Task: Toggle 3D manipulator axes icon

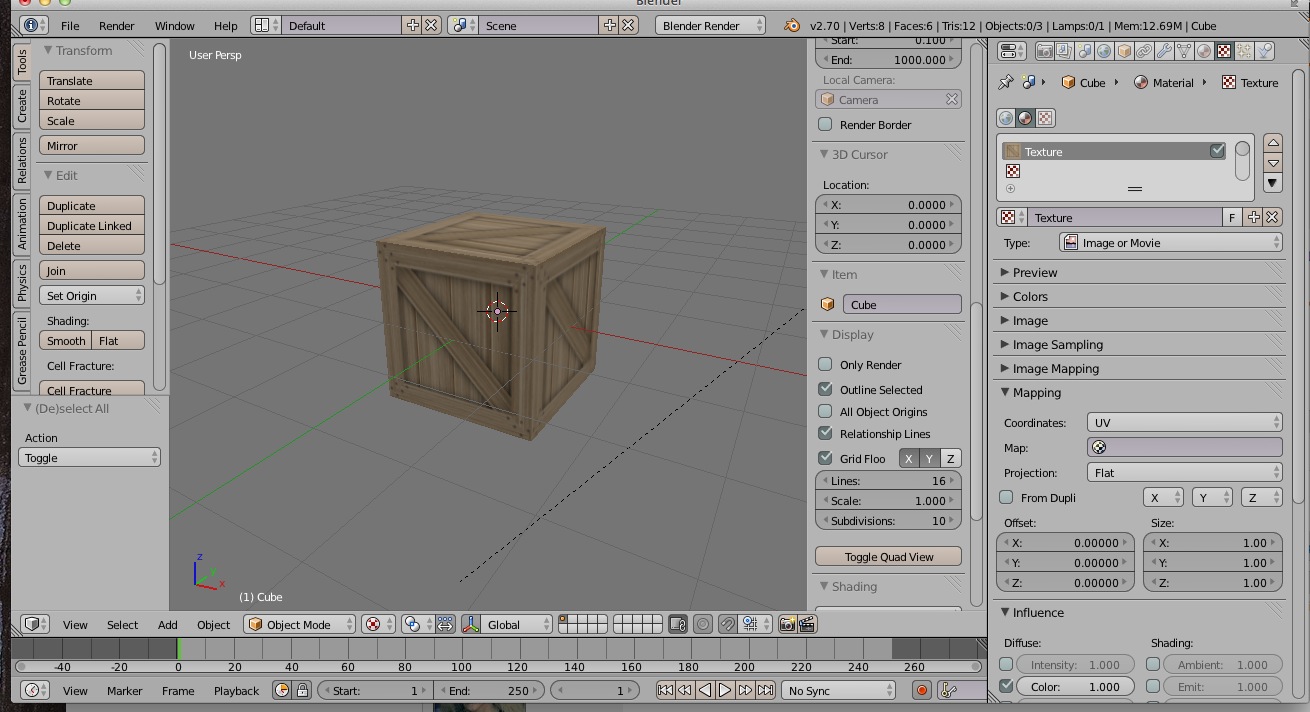Action: [471, 624]
